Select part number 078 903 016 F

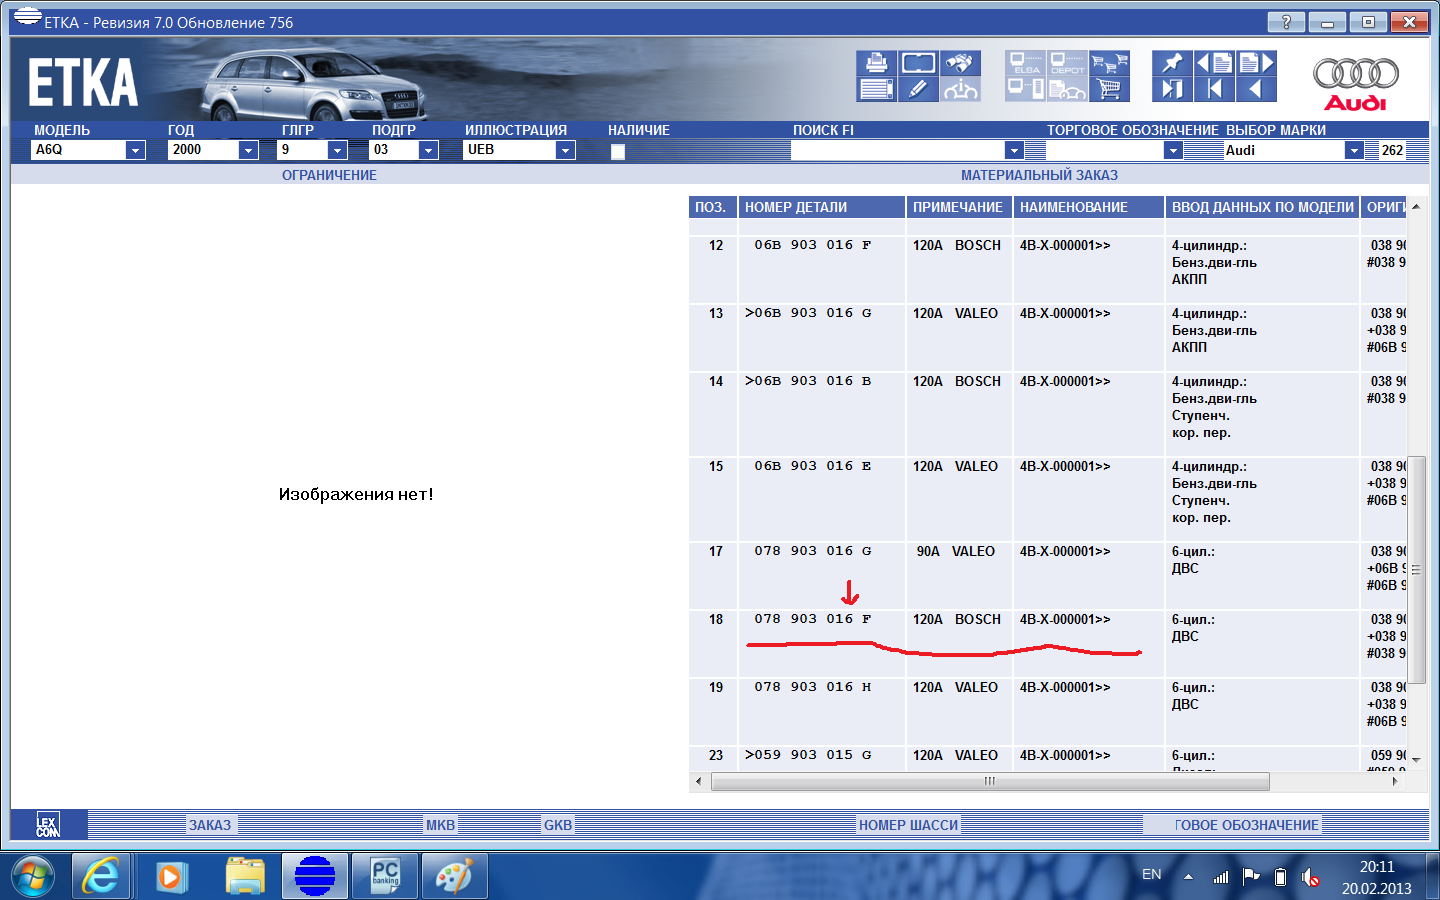tap(812, 619)
